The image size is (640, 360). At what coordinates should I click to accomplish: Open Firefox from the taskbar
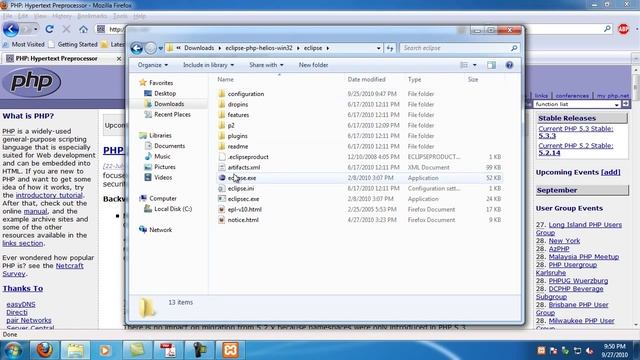coord(44,350)
